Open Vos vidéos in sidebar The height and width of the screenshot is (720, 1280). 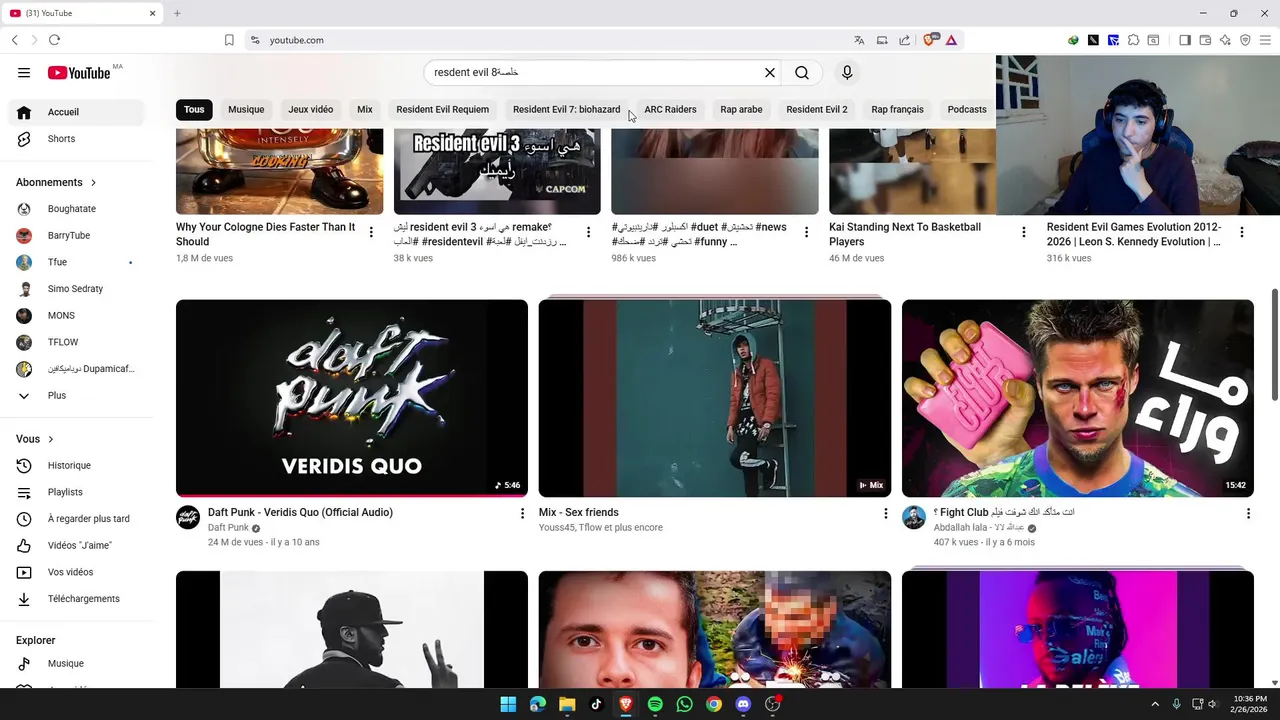76,572
